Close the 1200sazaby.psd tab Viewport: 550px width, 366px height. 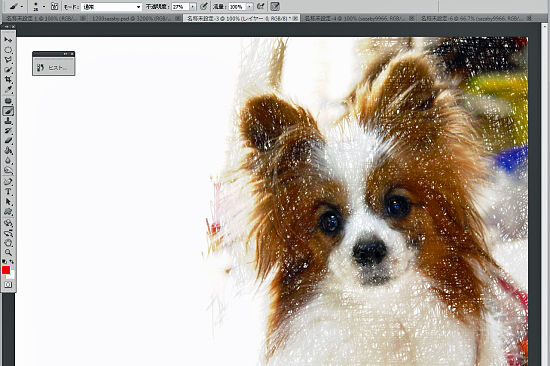(178, 18)
